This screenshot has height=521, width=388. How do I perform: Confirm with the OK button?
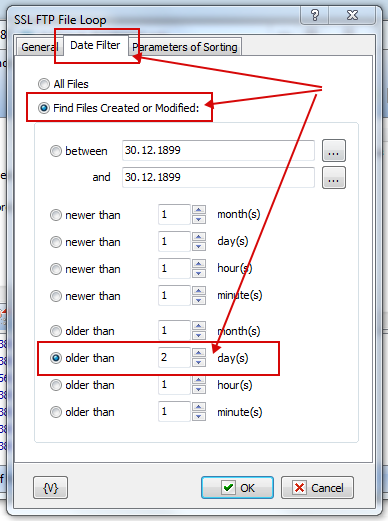click(237, 488)
